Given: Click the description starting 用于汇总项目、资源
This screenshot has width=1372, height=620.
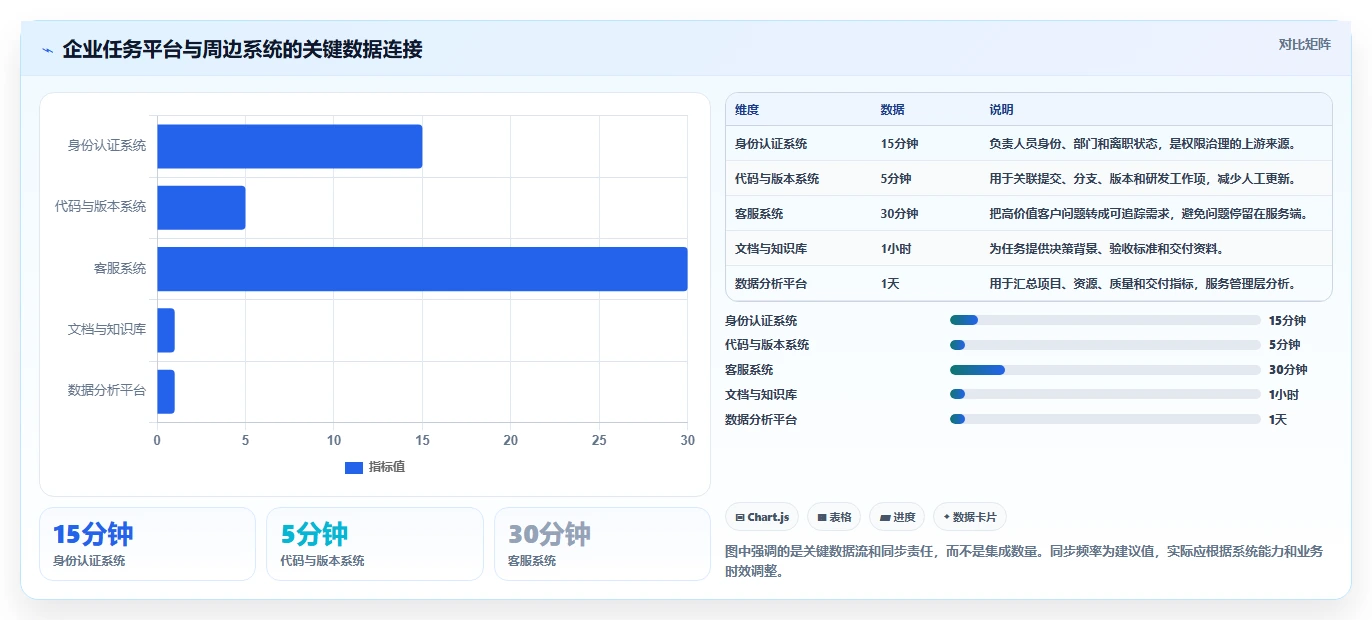Looking at the screenshot, I should coord(1143,284).
